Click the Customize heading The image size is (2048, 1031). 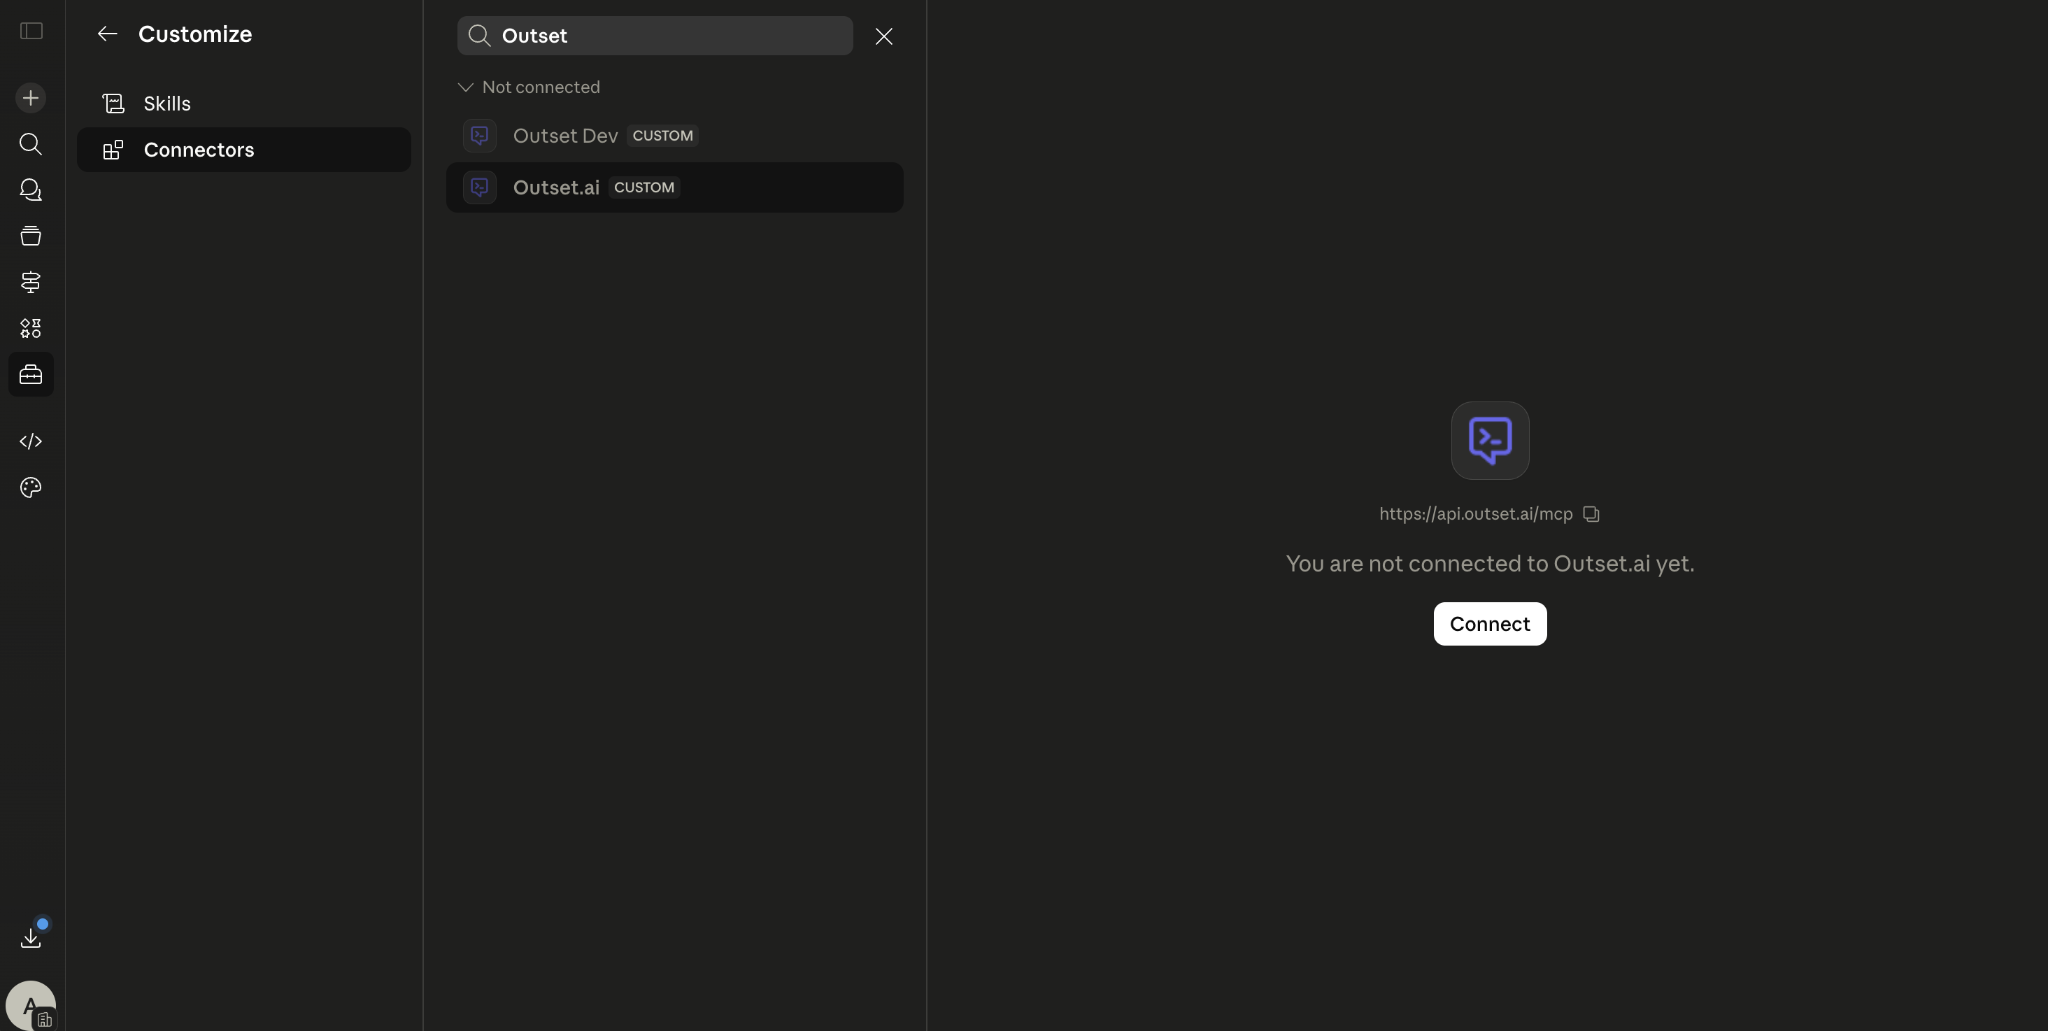coord(195,34)
